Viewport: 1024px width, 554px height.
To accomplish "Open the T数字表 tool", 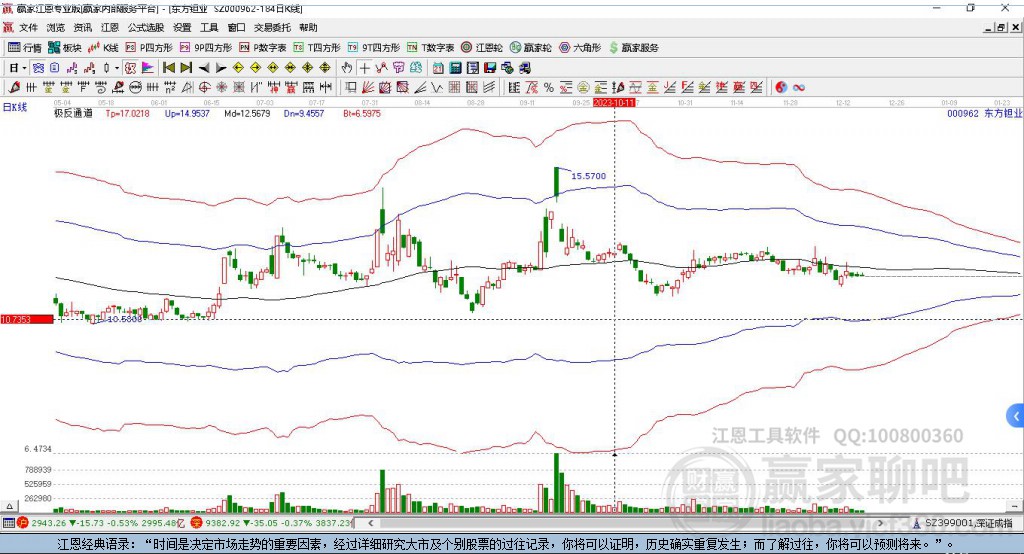I will click(x=430, y=48).
